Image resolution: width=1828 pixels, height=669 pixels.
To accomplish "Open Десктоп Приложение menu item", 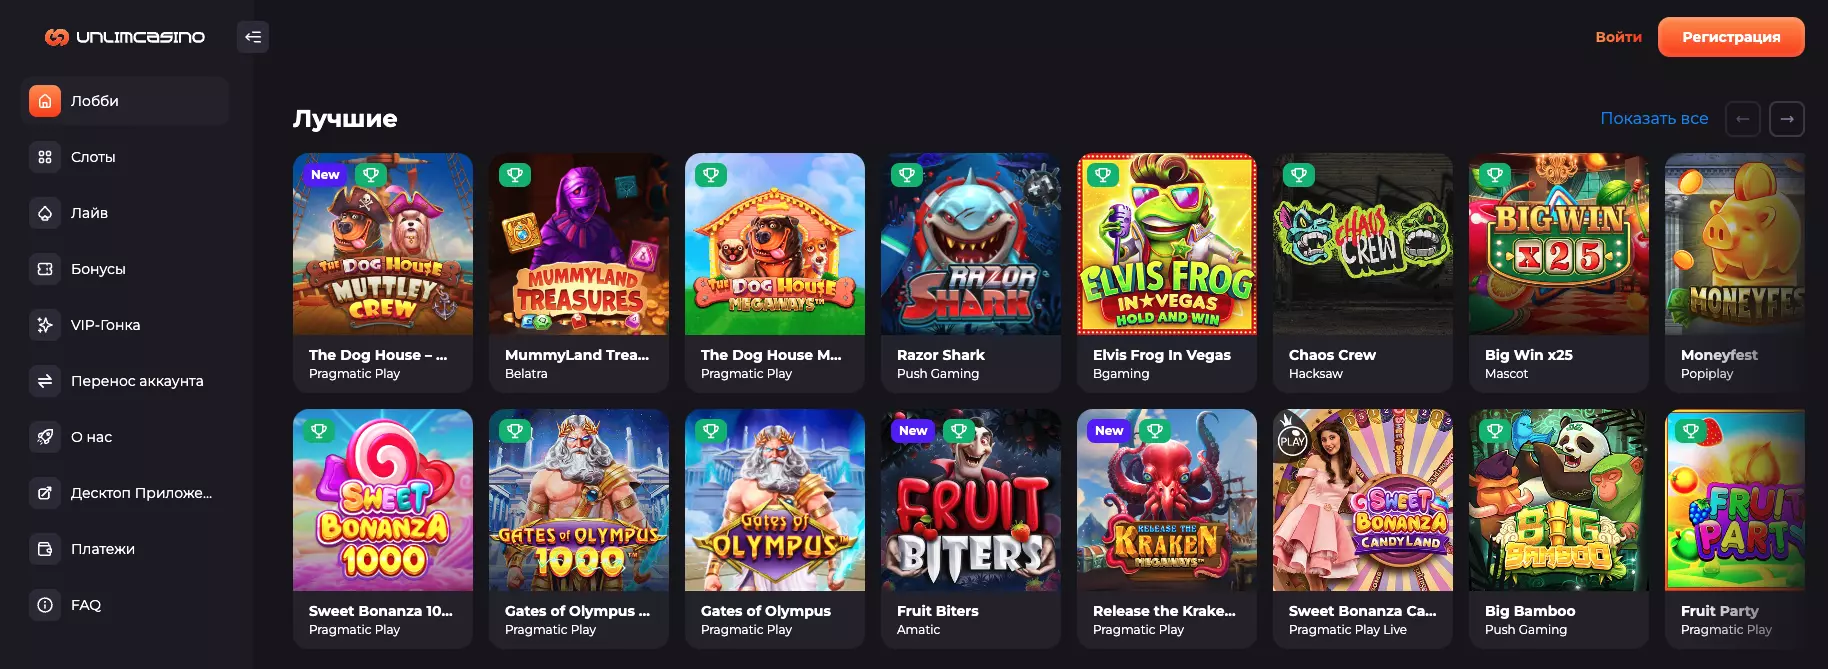I will 140,493.
